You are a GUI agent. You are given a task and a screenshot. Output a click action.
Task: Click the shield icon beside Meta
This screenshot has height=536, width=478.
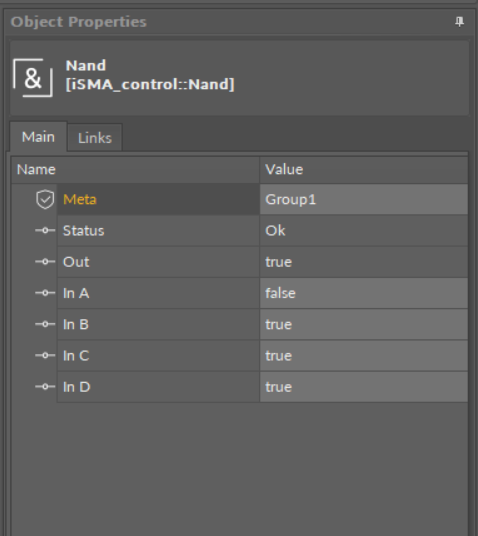45,199
